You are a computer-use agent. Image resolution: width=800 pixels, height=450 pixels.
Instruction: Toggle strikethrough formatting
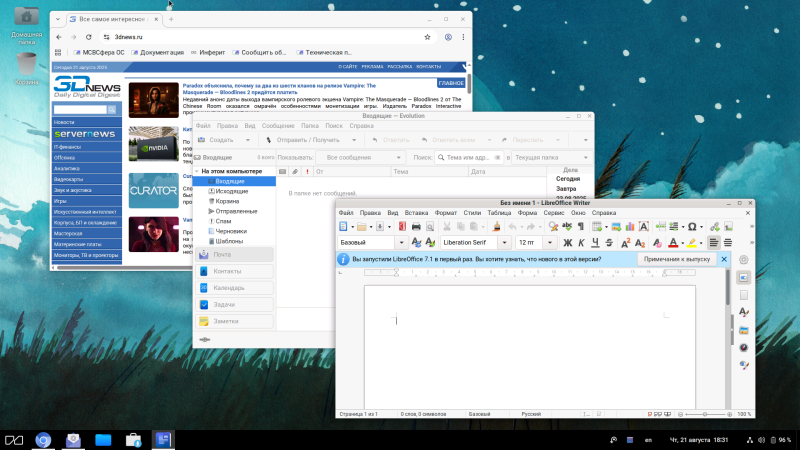click(609, 243)
